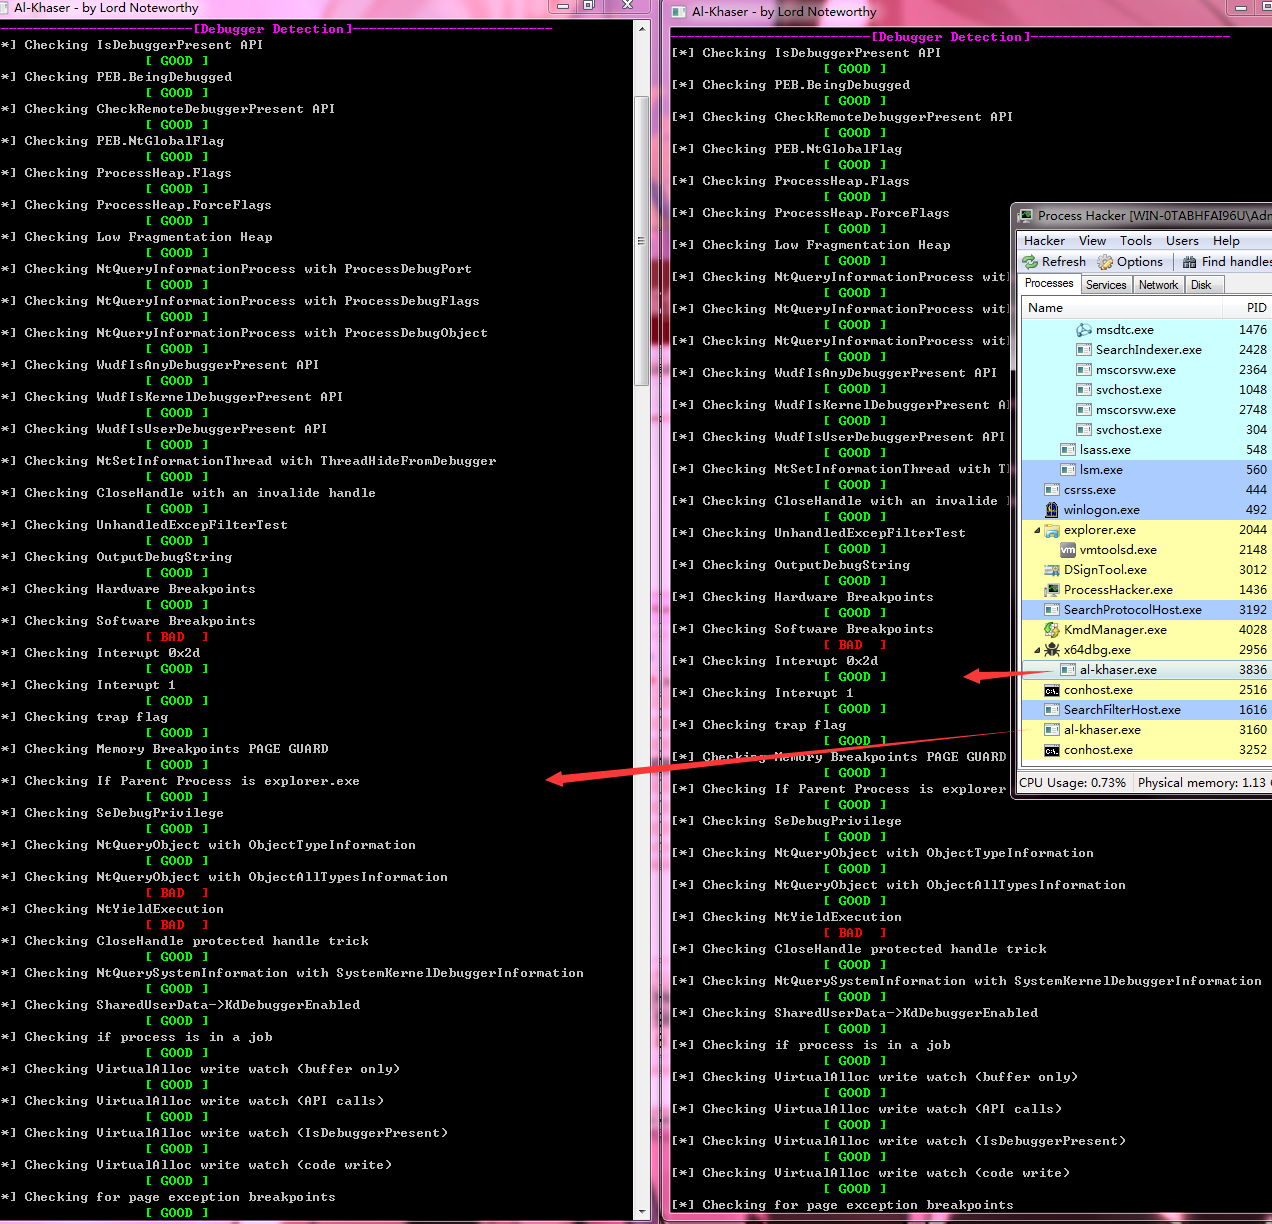
Task: Click the left console scrollbar down arrow
Action: (642, 1211)
